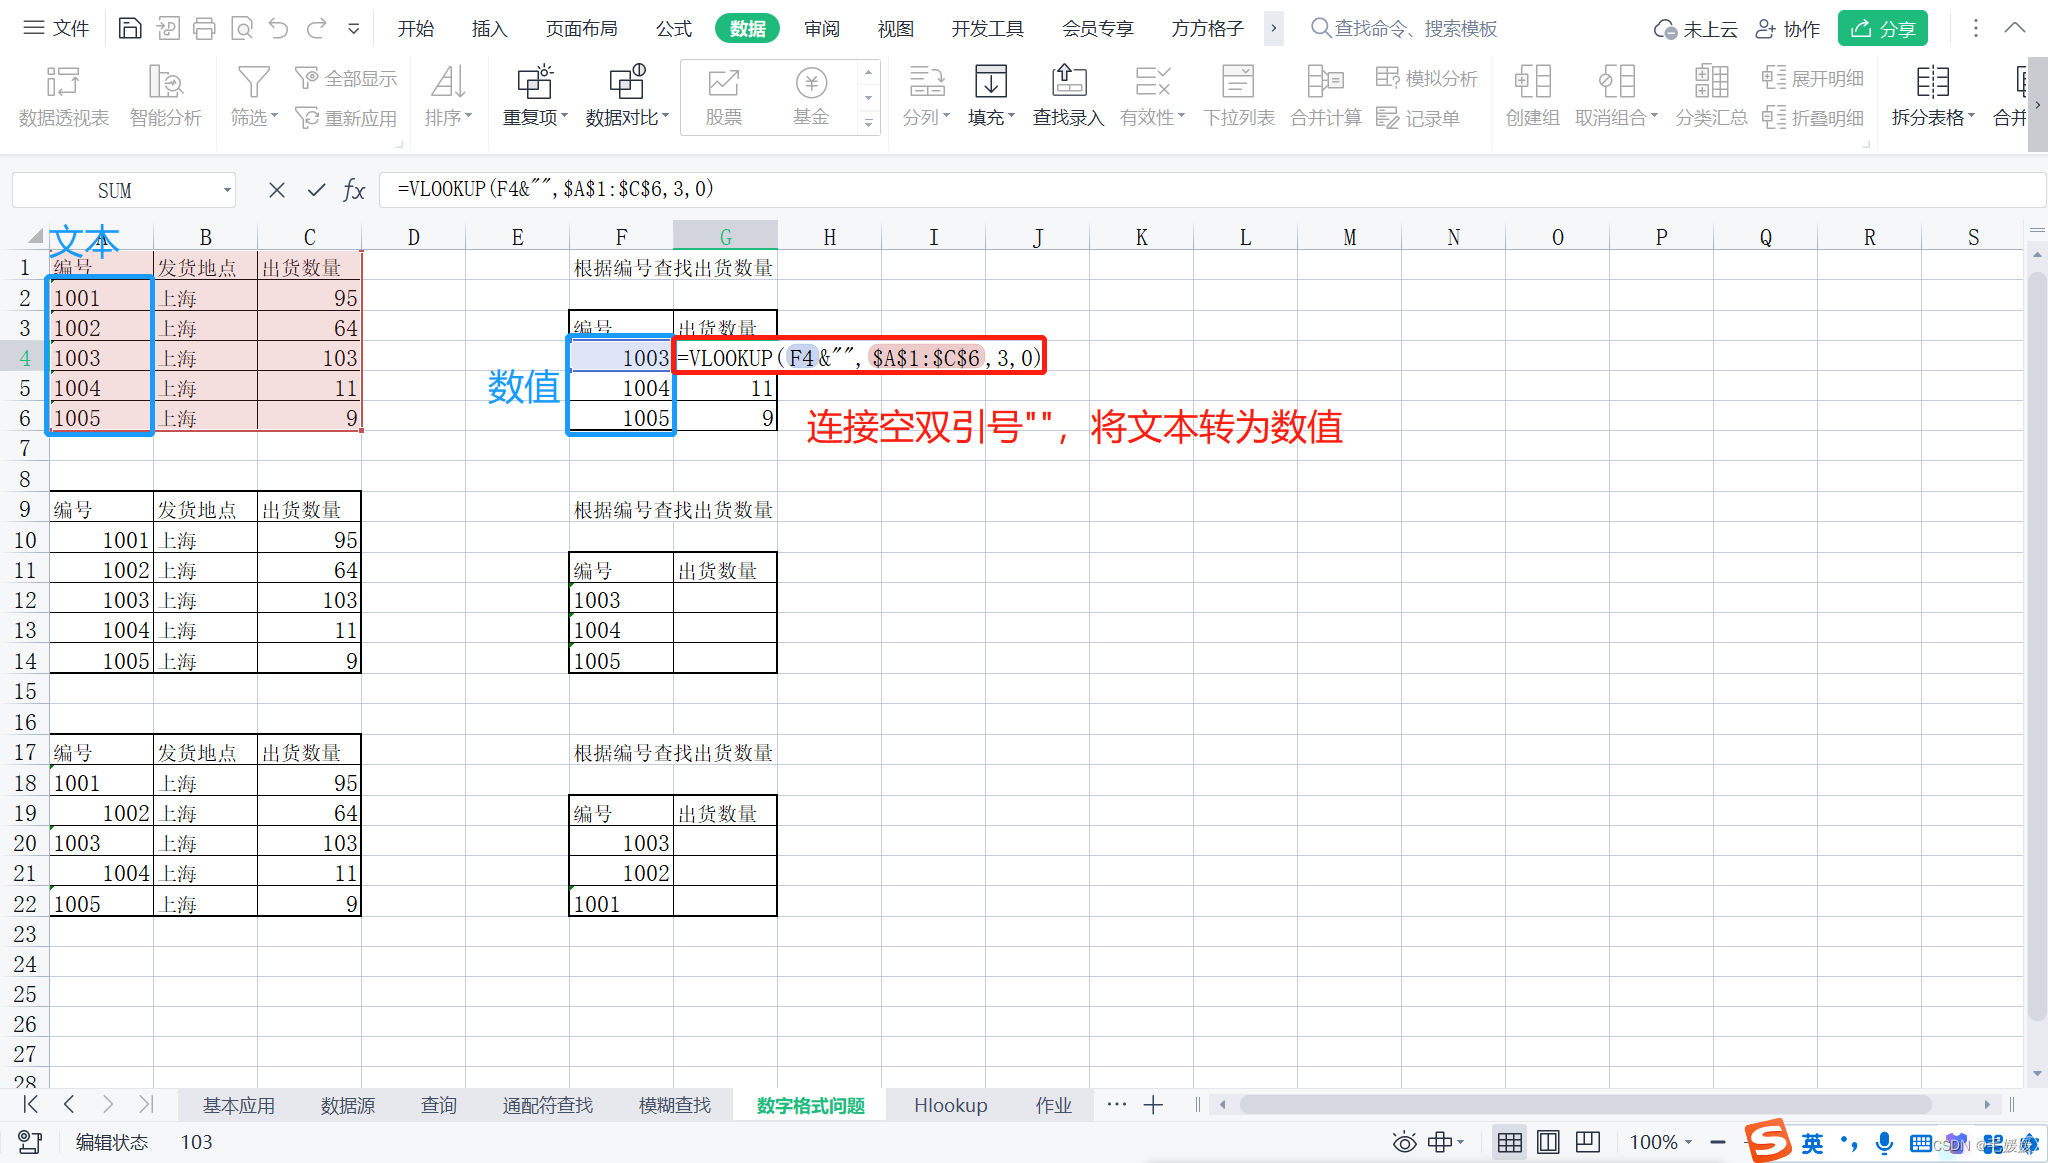Open 智能分析 smart analysis tool
The height and width of the screenshot is (1163, 2048).
[x=165, y=96]
